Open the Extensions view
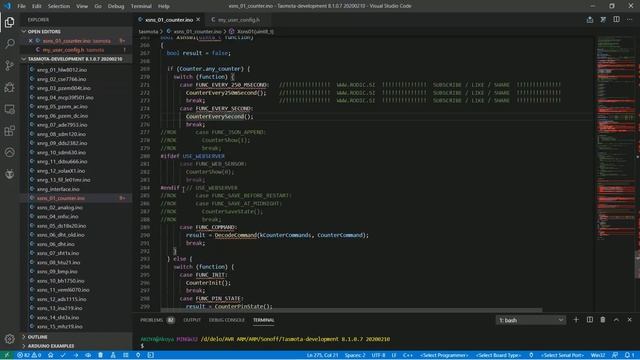The width and height of the screenshot is (640, 360). click(x=9, y=131)
